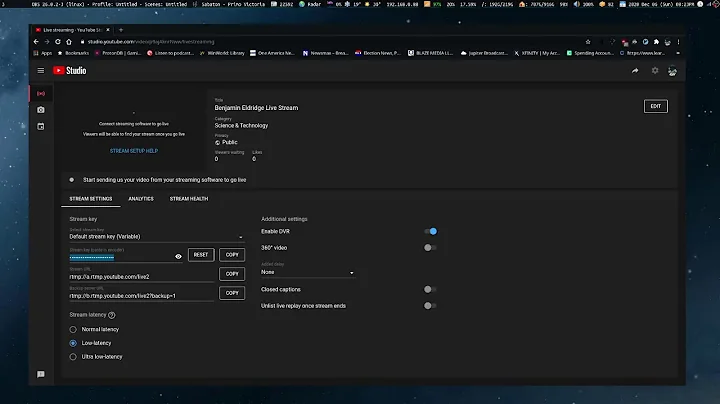
Task: Select Low-latency radio button
Action: 73,343
